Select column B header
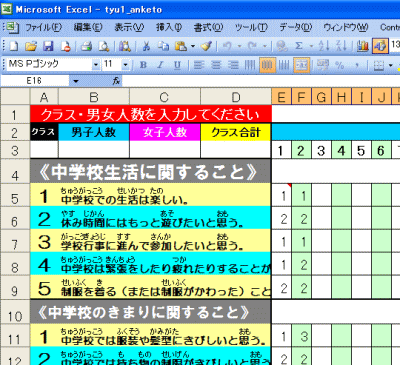400x365 pixels. tap(94, 97)
